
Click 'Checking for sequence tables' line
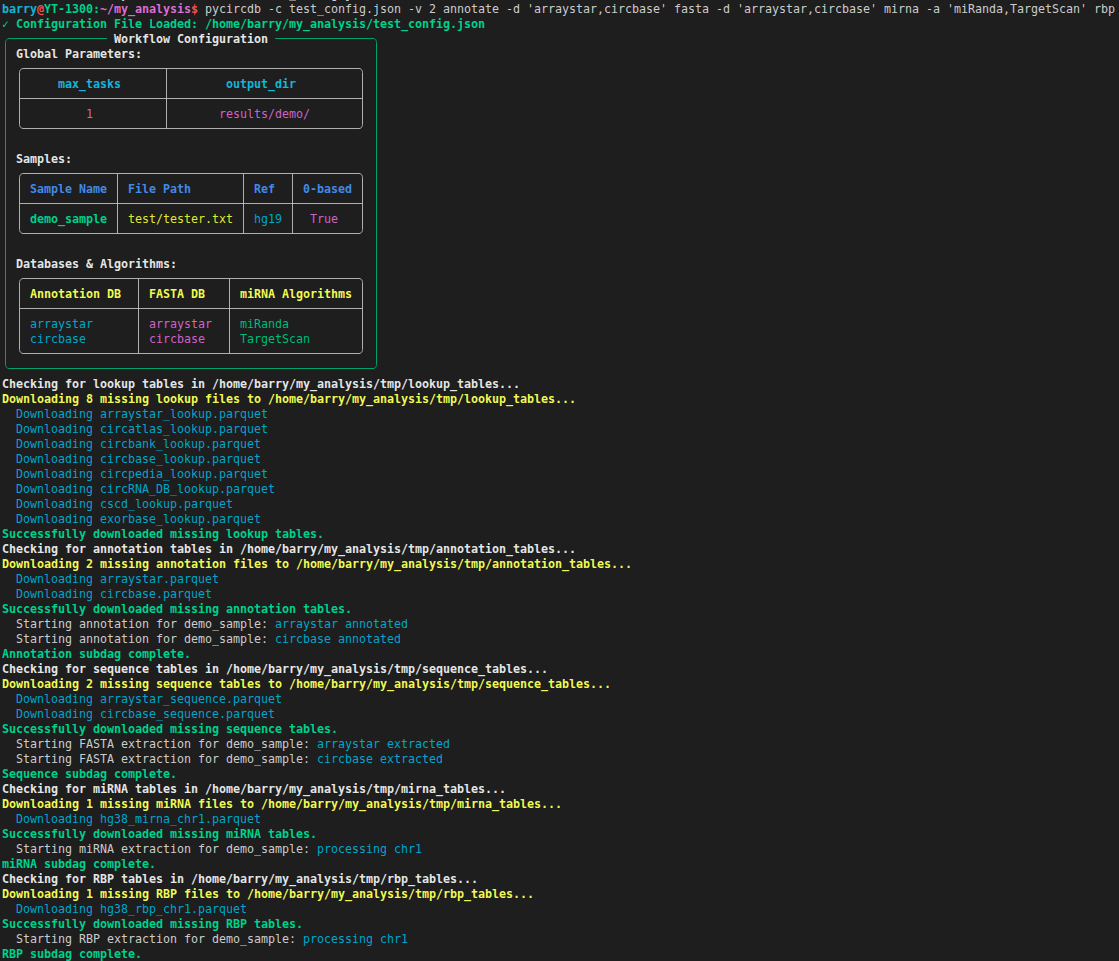click(274, 668)
